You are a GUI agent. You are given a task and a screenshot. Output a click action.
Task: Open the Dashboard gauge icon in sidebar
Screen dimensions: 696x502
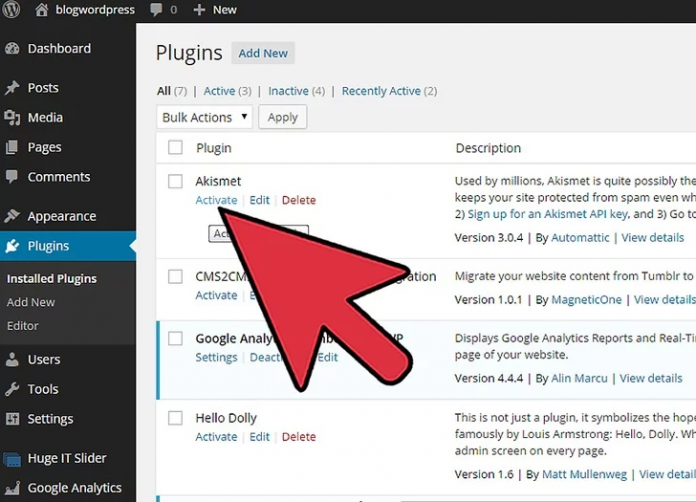(x=12, y=49)
